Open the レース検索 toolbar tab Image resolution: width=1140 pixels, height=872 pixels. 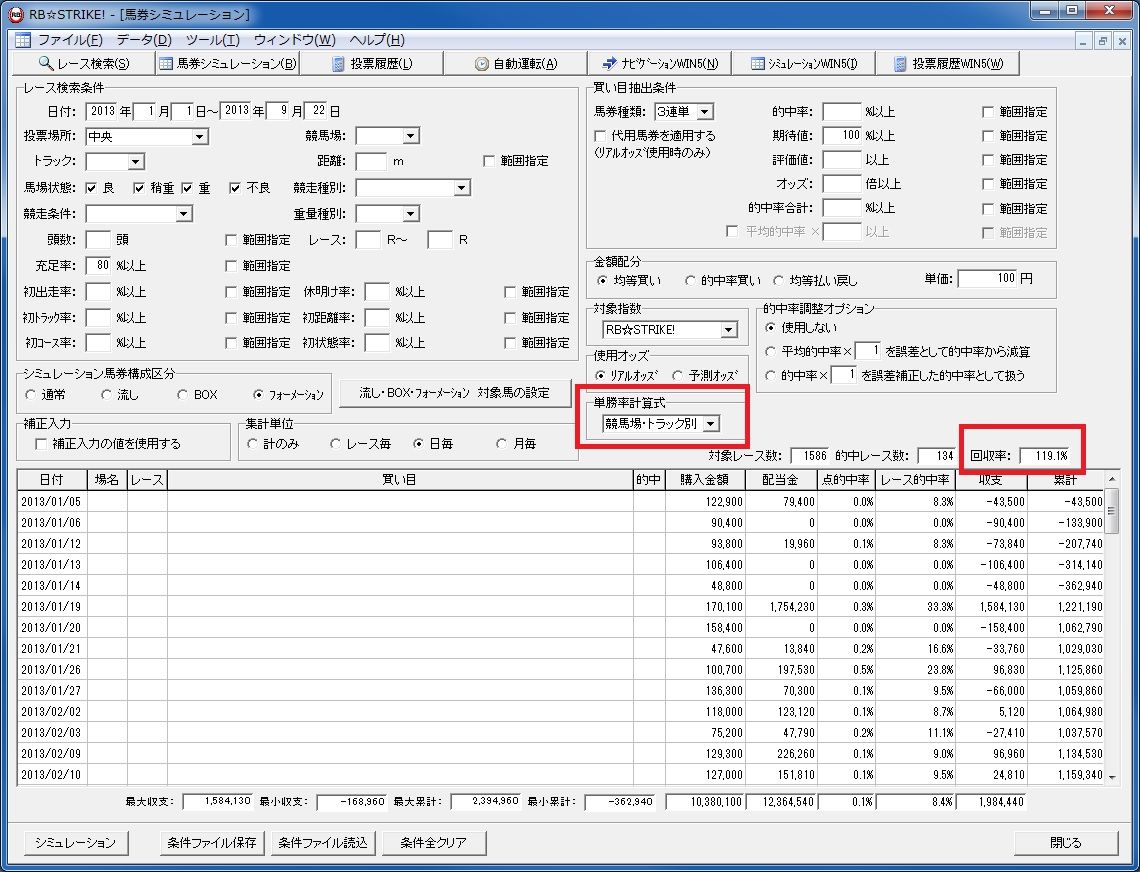(84, 63)
